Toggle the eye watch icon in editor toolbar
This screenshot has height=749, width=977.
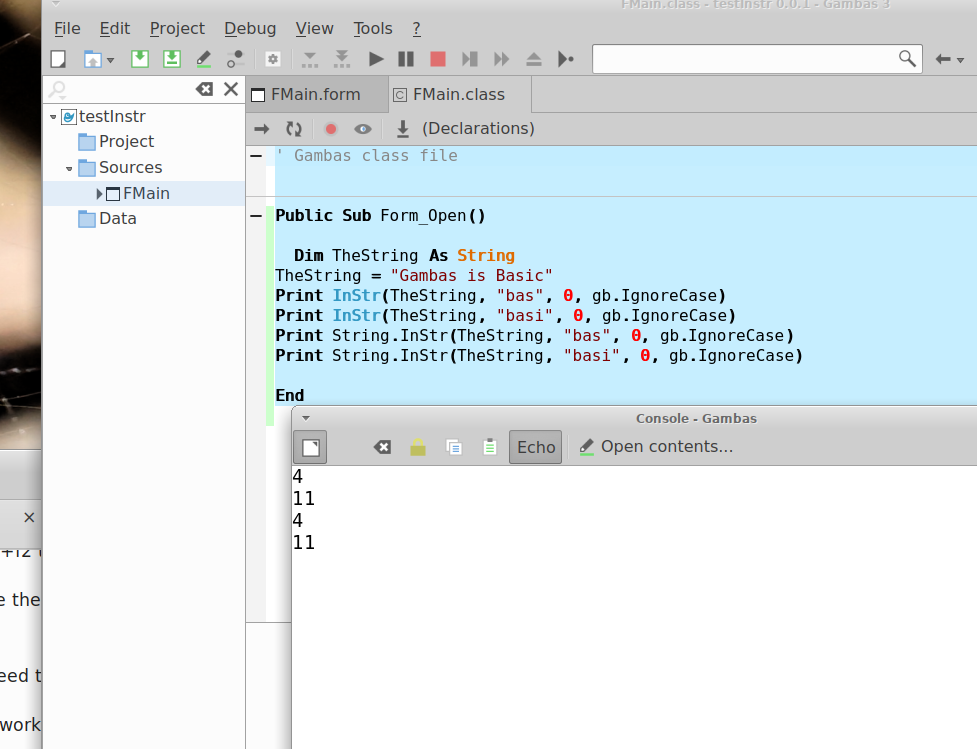point(363,128)
